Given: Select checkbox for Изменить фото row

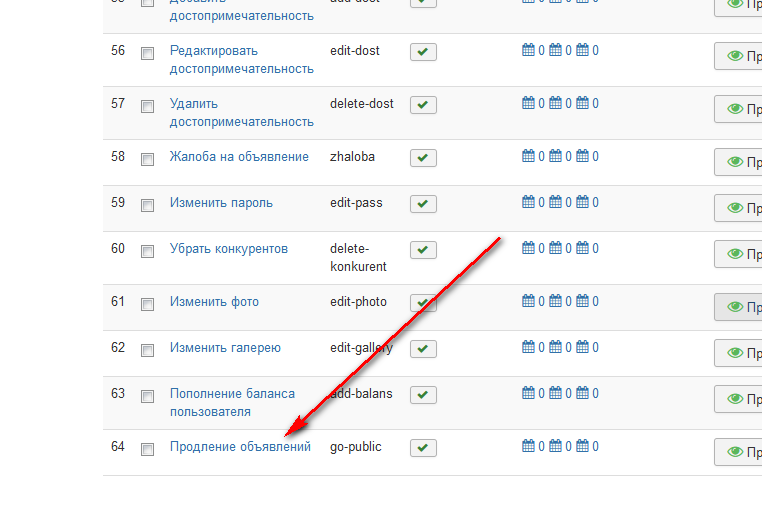Looking at the screenshot, I should click(147, 304).
